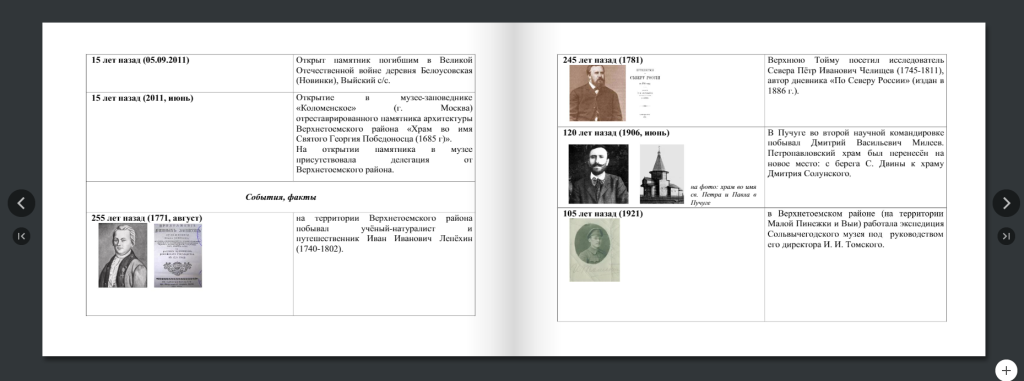Click the '245 лет назад (1781)' label

point(603,60)
